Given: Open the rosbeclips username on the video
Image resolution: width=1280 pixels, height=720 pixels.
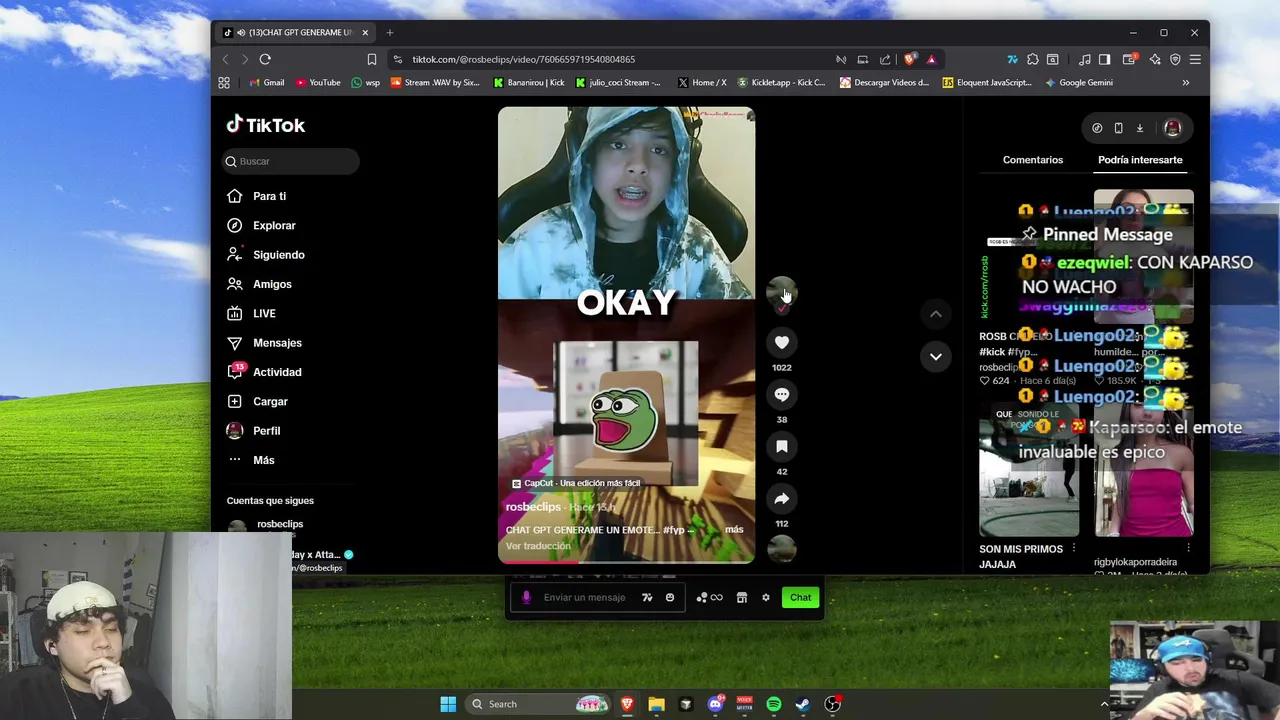Looking at the screenshot, I should (533, 507).
